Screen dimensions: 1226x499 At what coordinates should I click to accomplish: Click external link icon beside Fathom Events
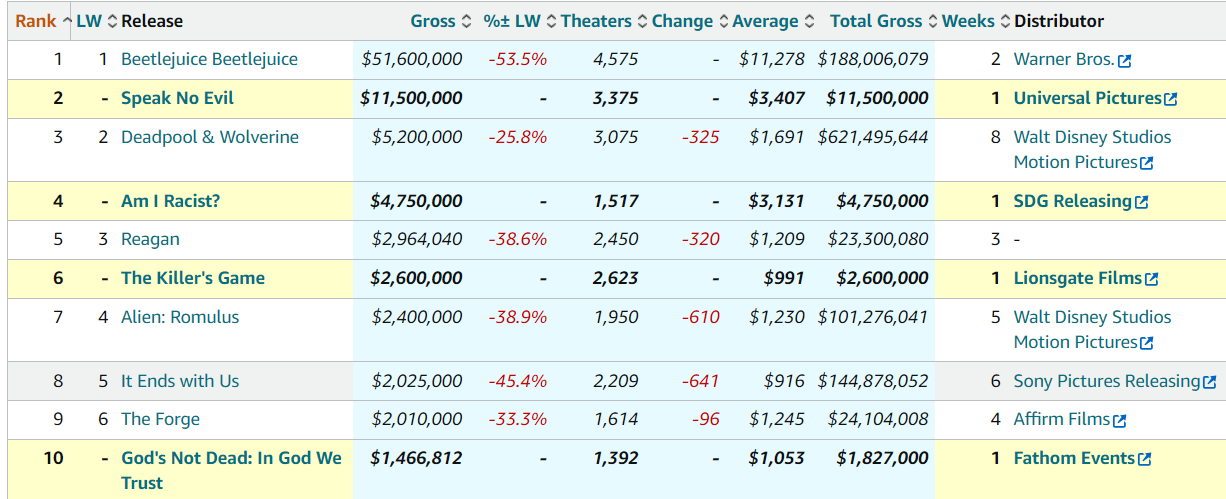pos(1144,459)
